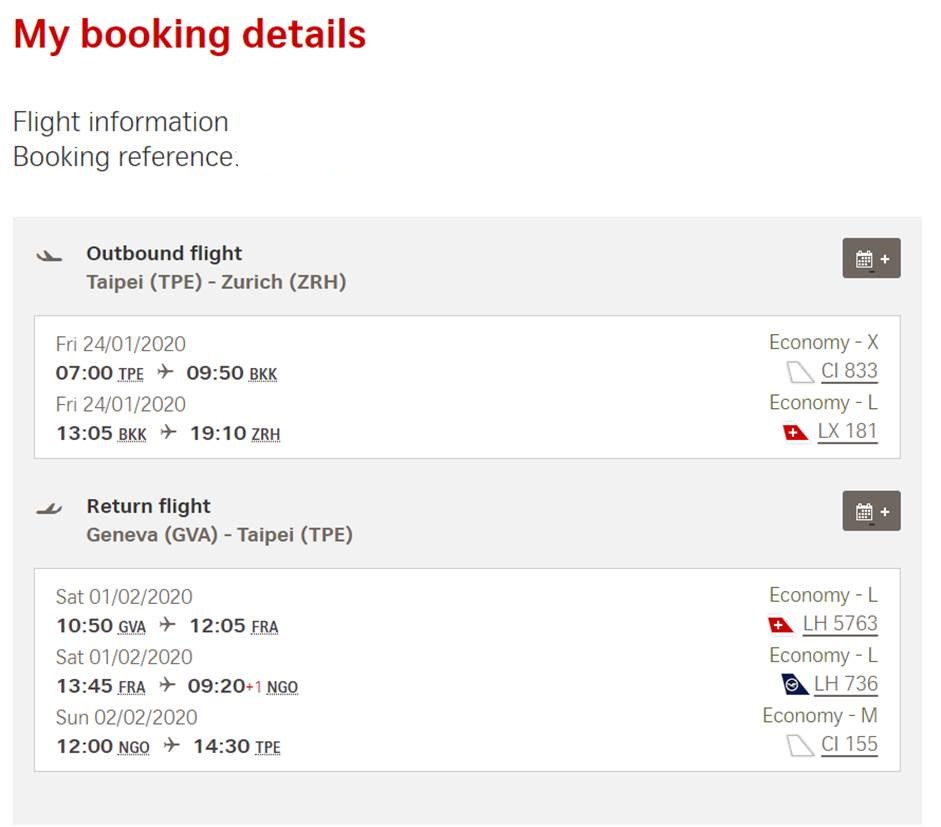Open flight LH 736 details link

[845, 685]
